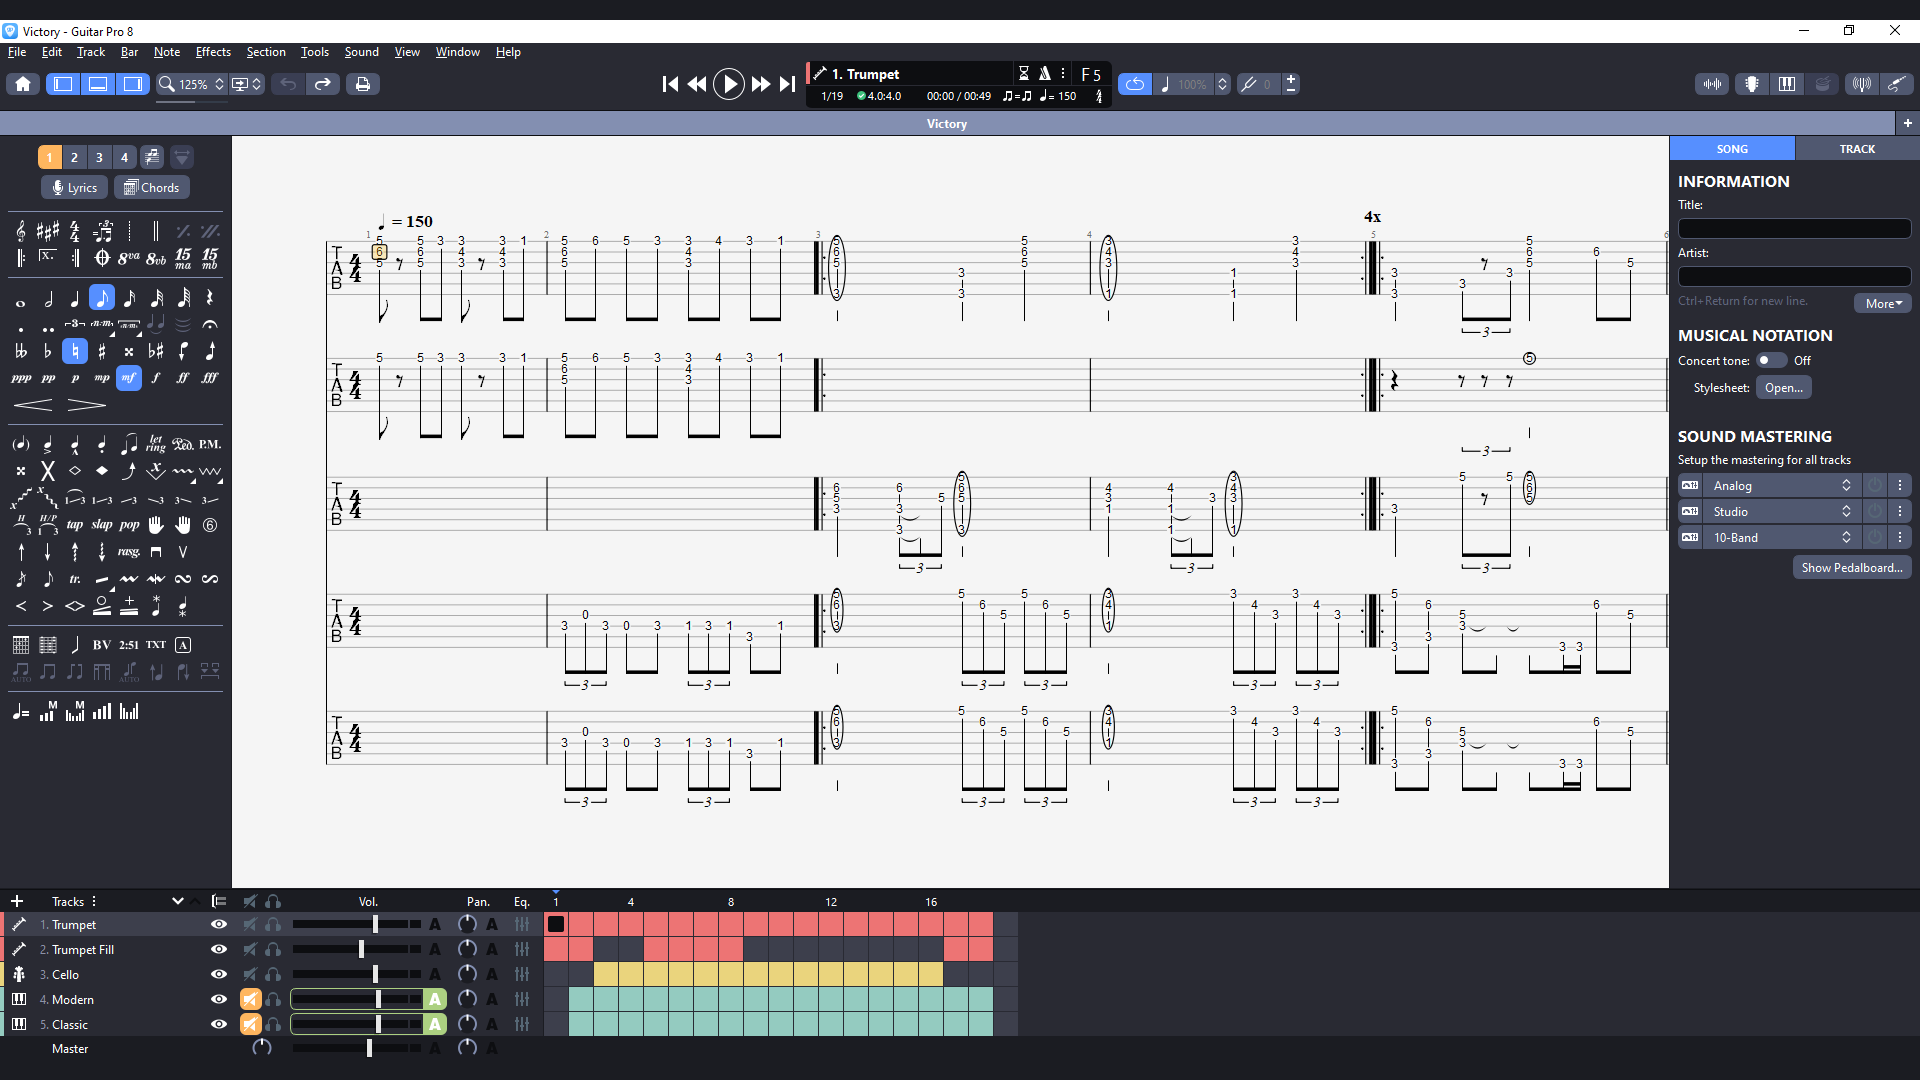Image resolution: width=1920 pixels, height=1080 pixels.
Task: Click the Show Pedalboard button
Action: pos(1851,567)
